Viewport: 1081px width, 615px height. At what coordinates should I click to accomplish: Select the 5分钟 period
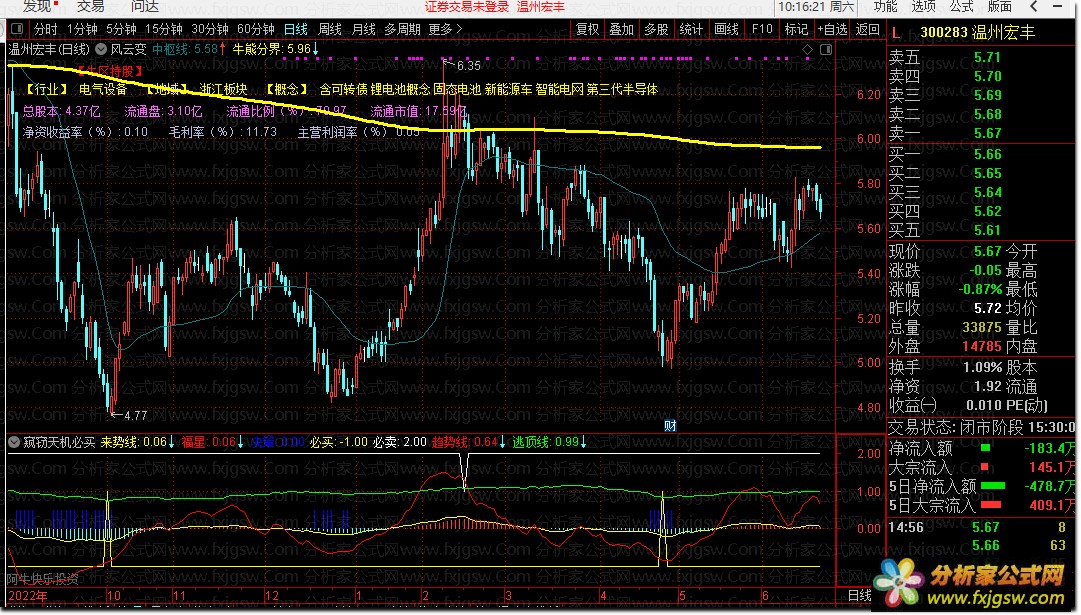click(121, 29)
